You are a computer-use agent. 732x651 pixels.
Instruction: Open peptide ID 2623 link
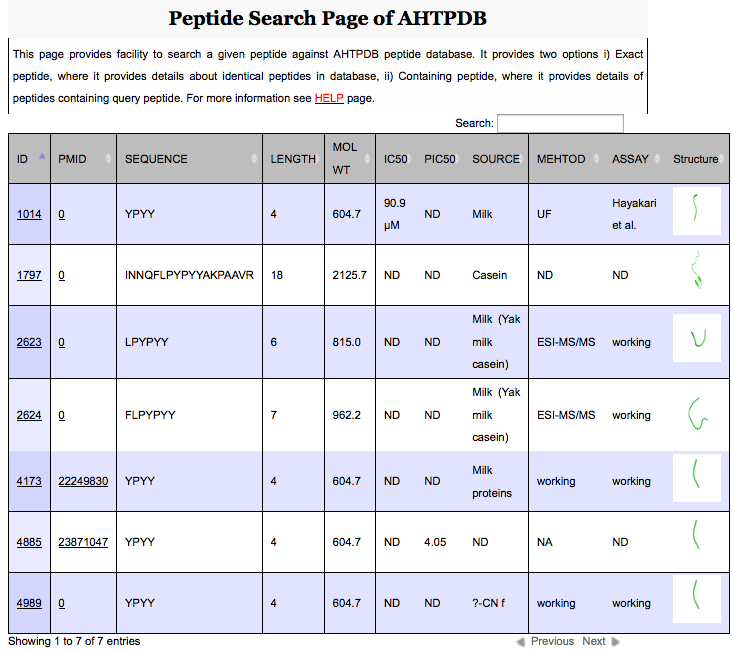click(x=29, y=342)
